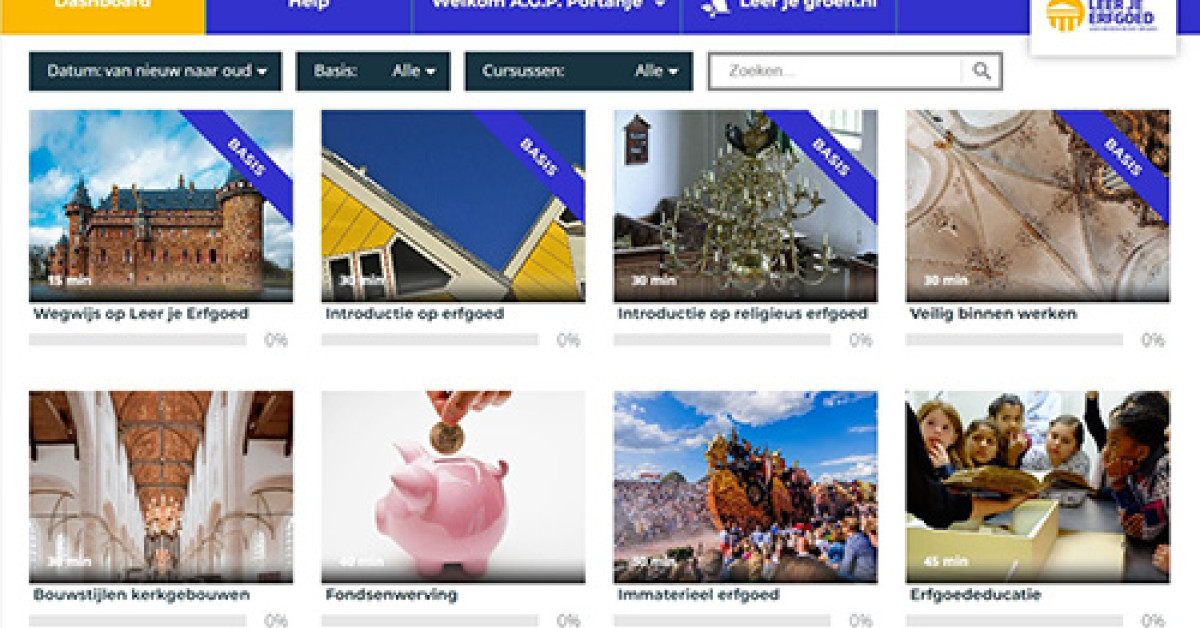Focus the Zoeken search field
1200x628 pixels.
pos(836,71)
